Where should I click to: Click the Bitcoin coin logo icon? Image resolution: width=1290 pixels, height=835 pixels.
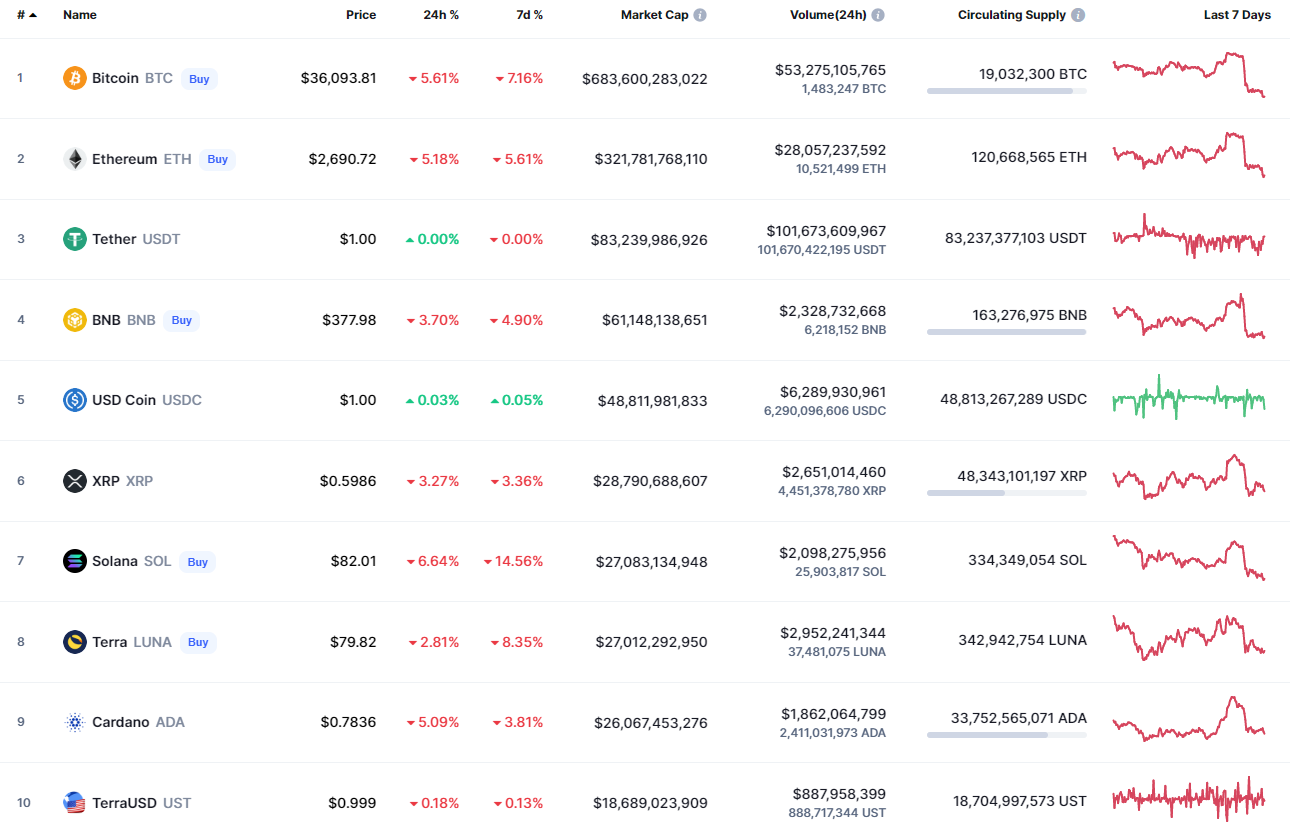coord(75,78)
